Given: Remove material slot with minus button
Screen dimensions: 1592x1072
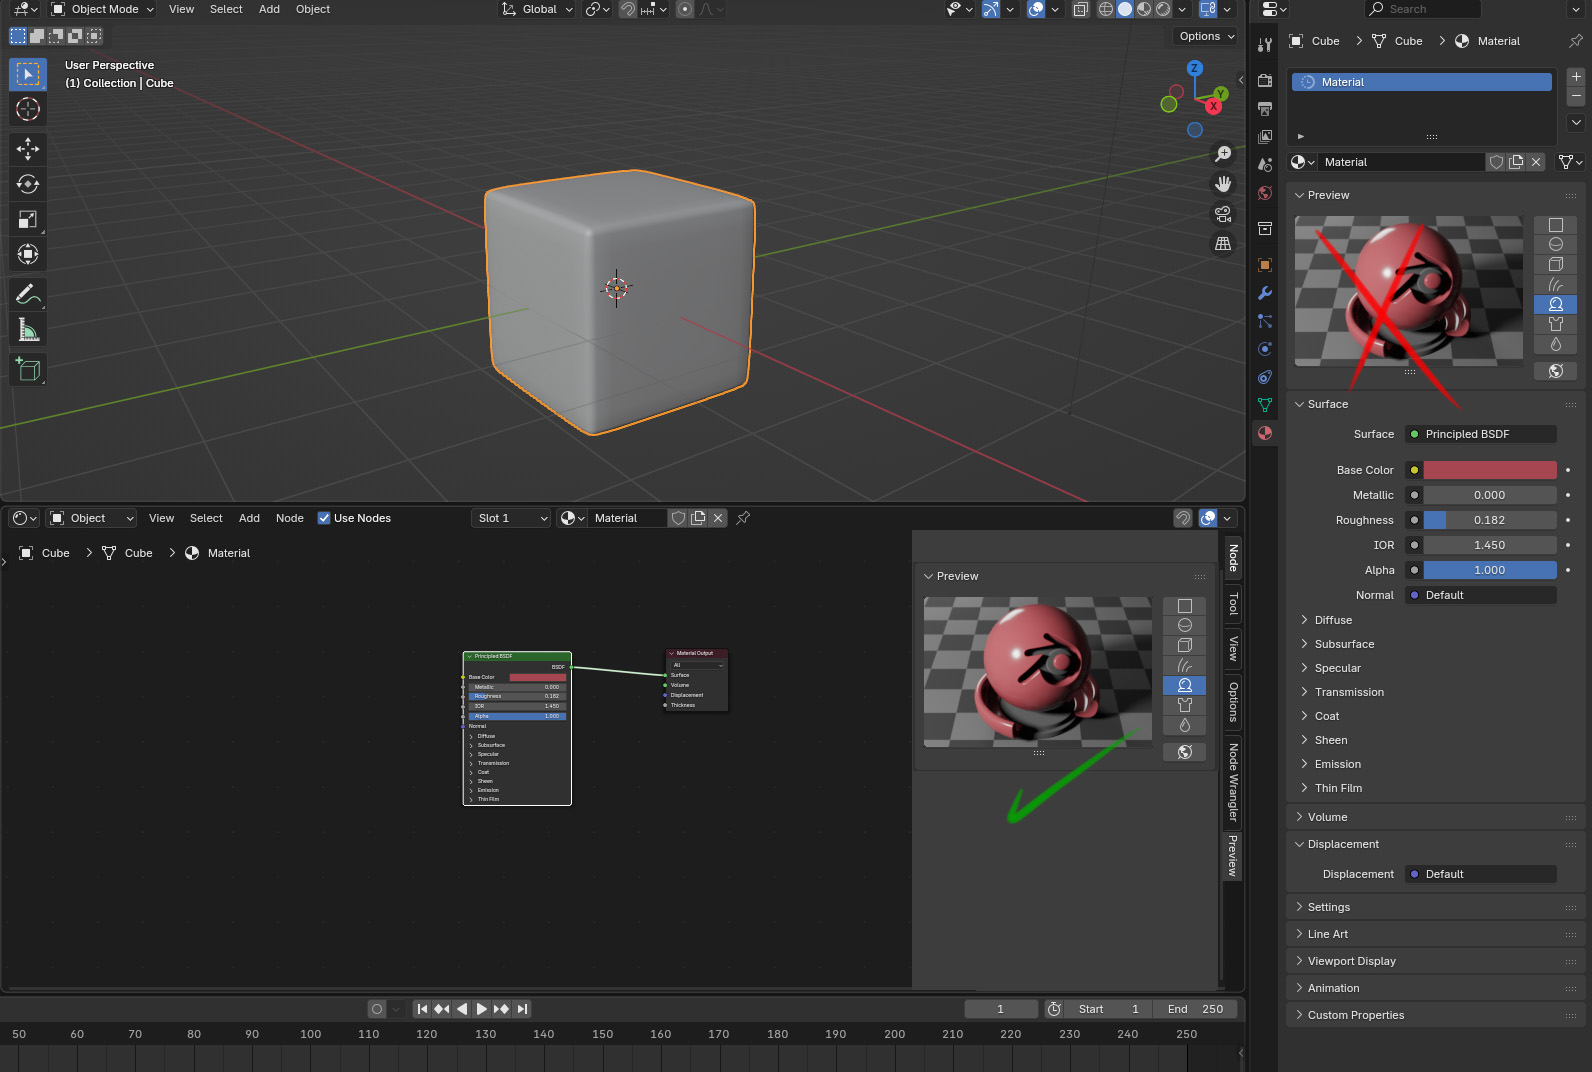Looking at the screenshot, I should tap(1576, 96).
